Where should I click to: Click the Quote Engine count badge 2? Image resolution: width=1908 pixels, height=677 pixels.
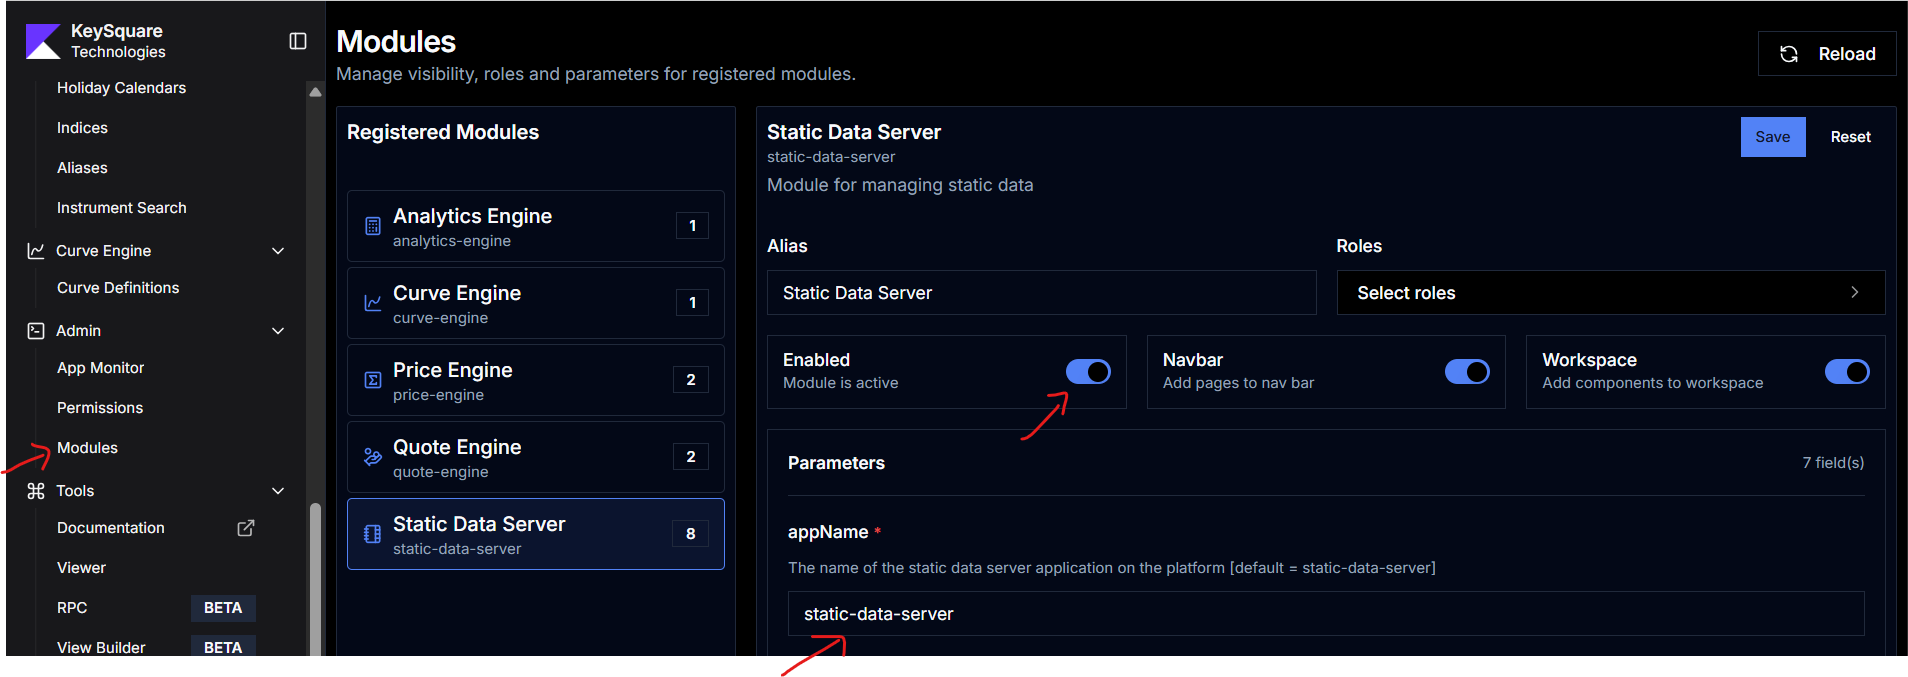(691, 457)
